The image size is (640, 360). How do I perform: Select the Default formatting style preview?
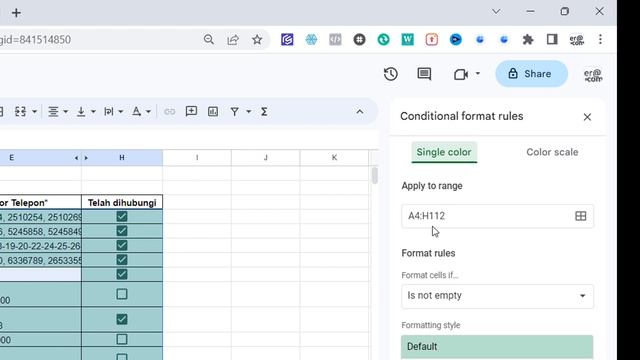(497, 347)
